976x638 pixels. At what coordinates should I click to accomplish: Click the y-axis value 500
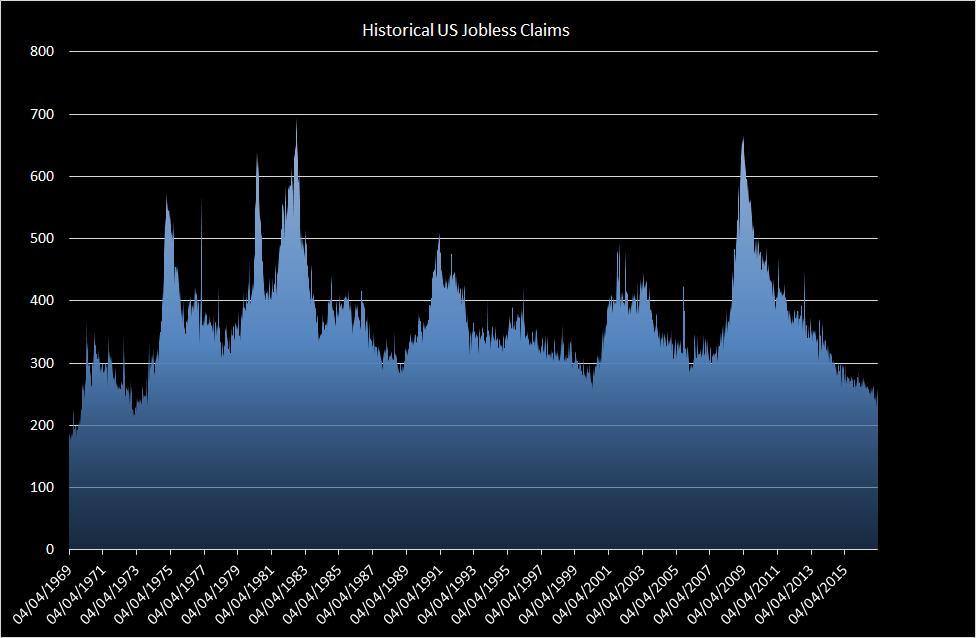(42, 238)
